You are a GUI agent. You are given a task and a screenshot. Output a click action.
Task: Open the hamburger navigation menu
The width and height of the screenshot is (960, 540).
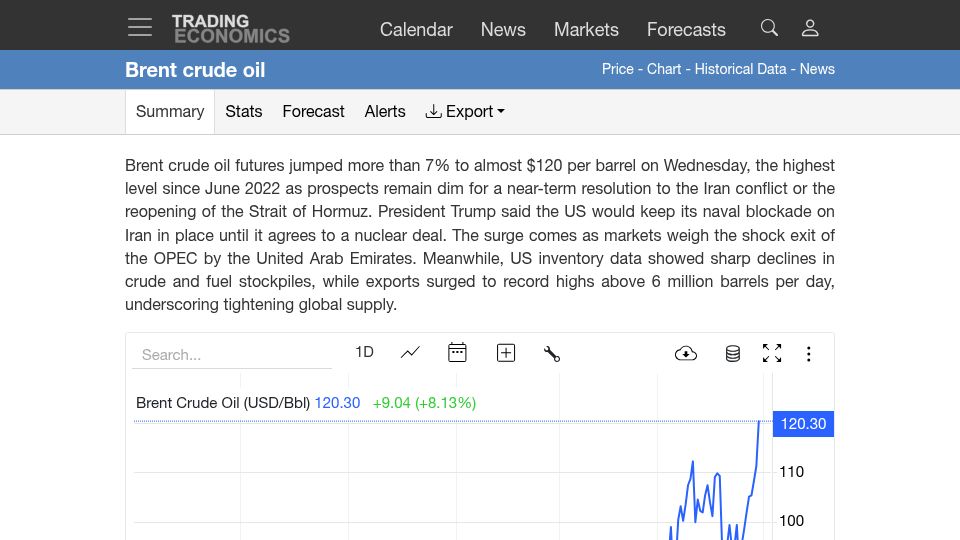click(x=140, y=27)
